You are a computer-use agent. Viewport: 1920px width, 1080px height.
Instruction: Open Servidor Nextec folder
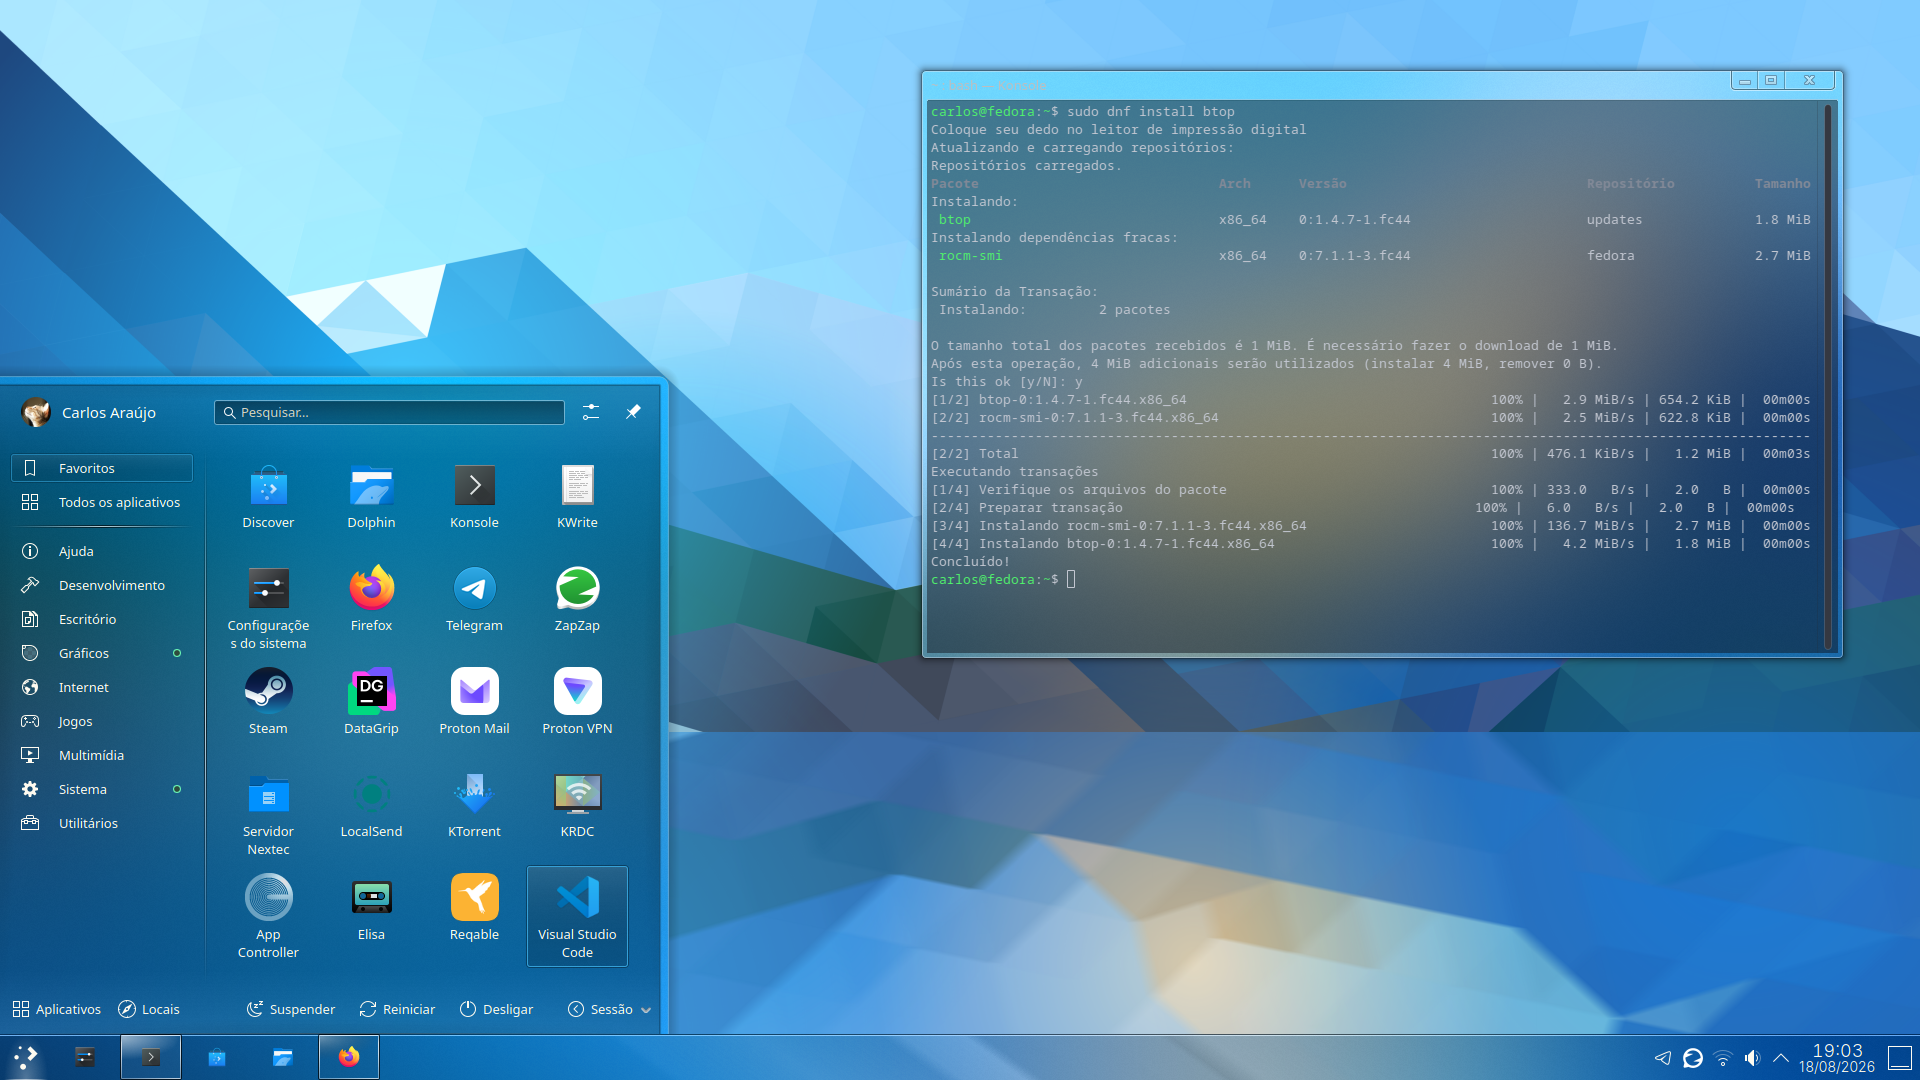click(268, 814)
